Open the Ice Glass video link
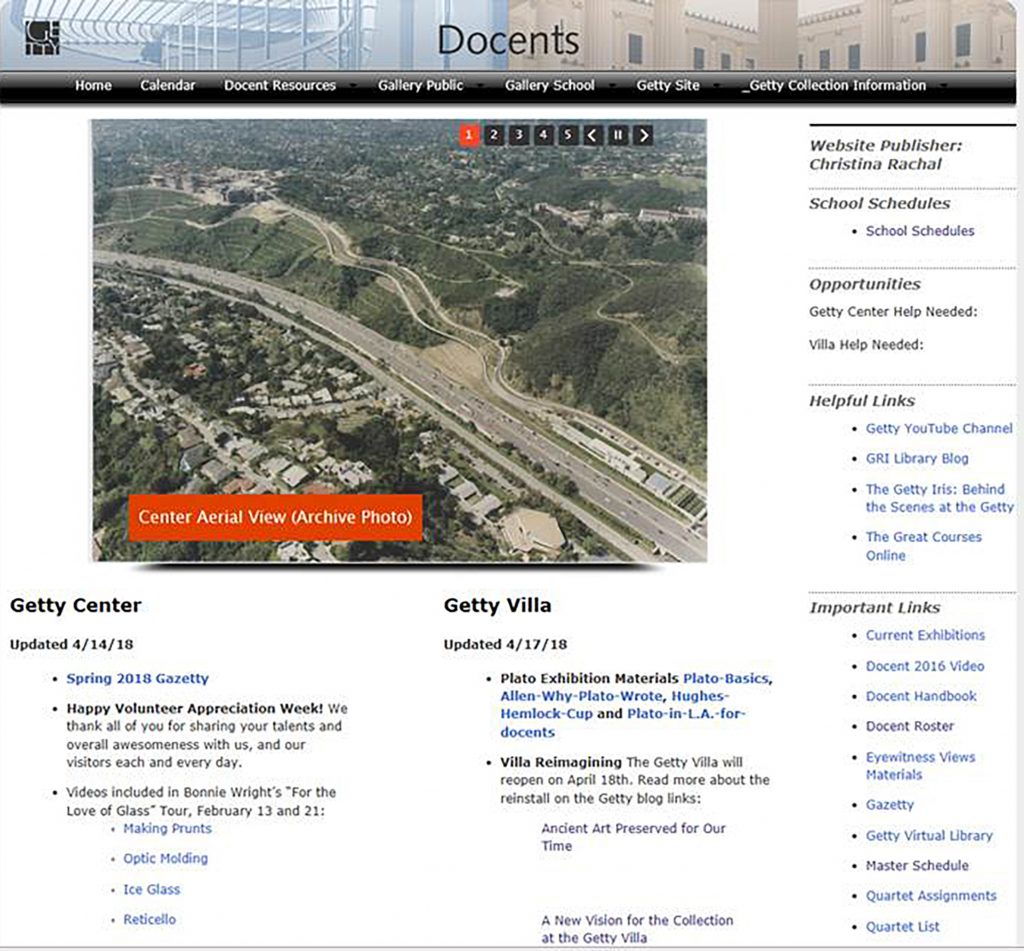The width and height of the screenshot is (1024, 951). coord(152,890)
